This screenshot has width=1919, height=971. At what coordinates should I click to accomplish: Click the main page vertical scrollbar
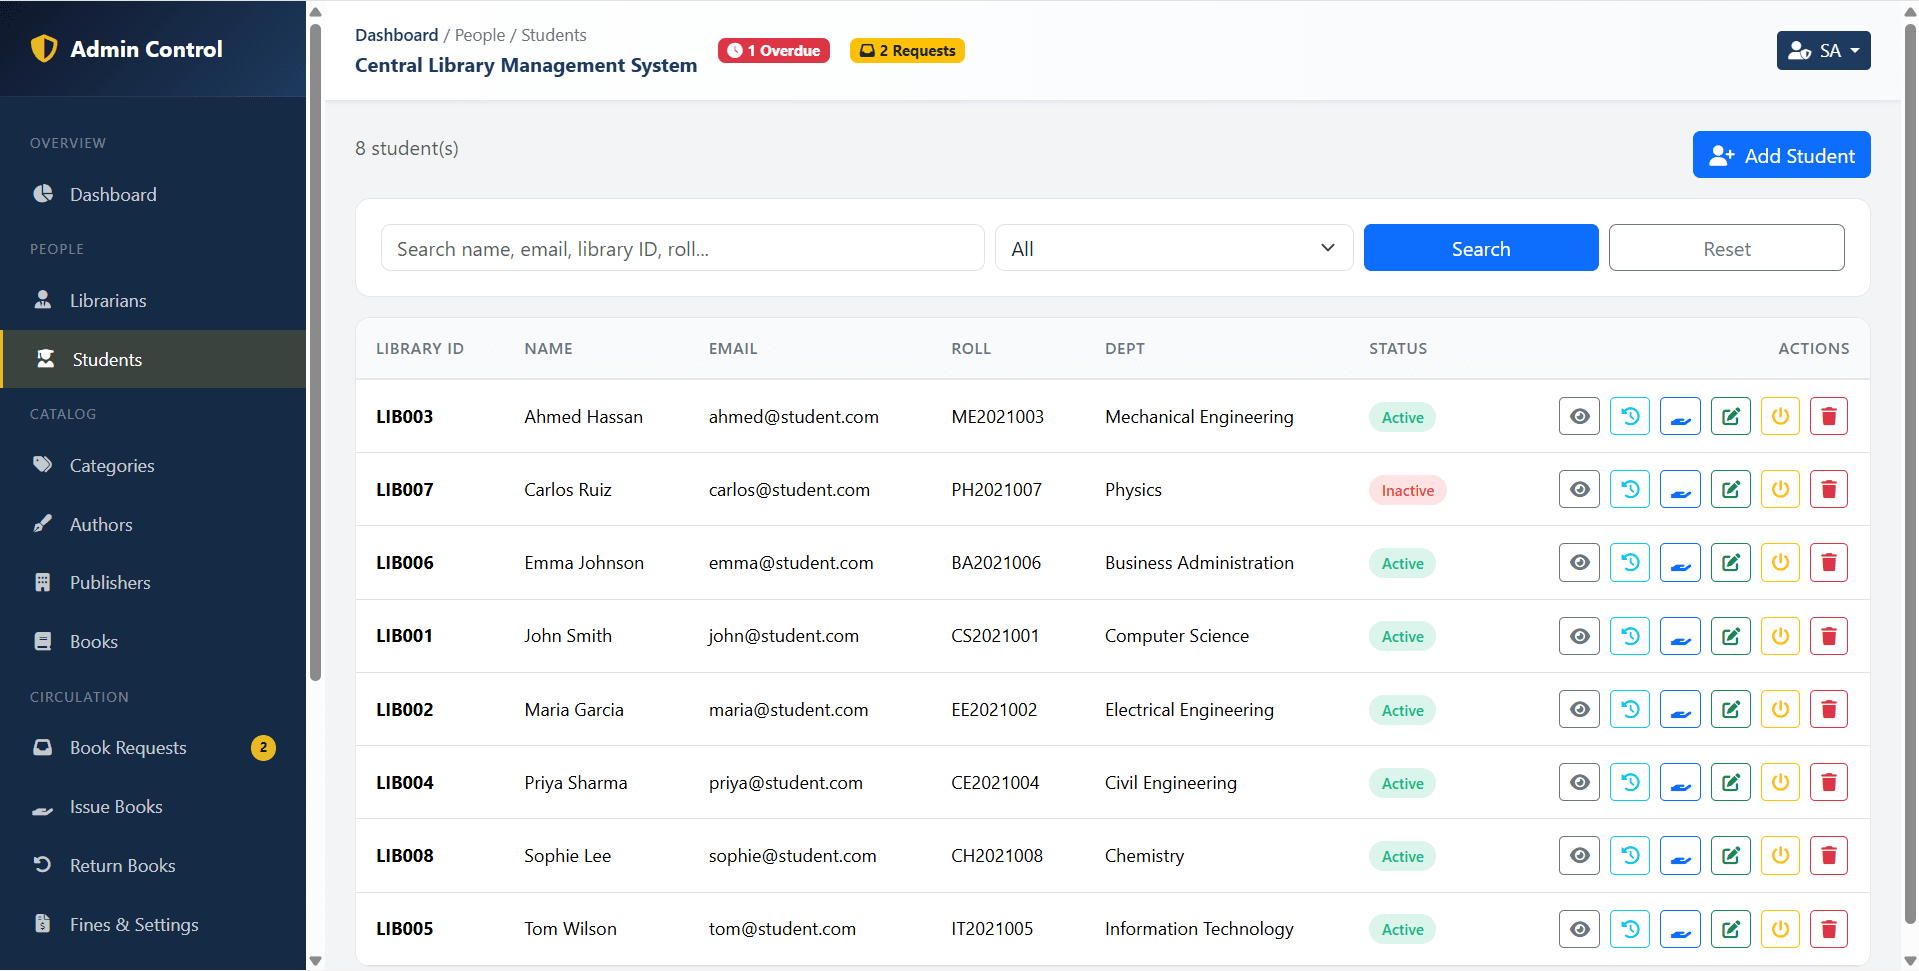tap(1910, 470)
